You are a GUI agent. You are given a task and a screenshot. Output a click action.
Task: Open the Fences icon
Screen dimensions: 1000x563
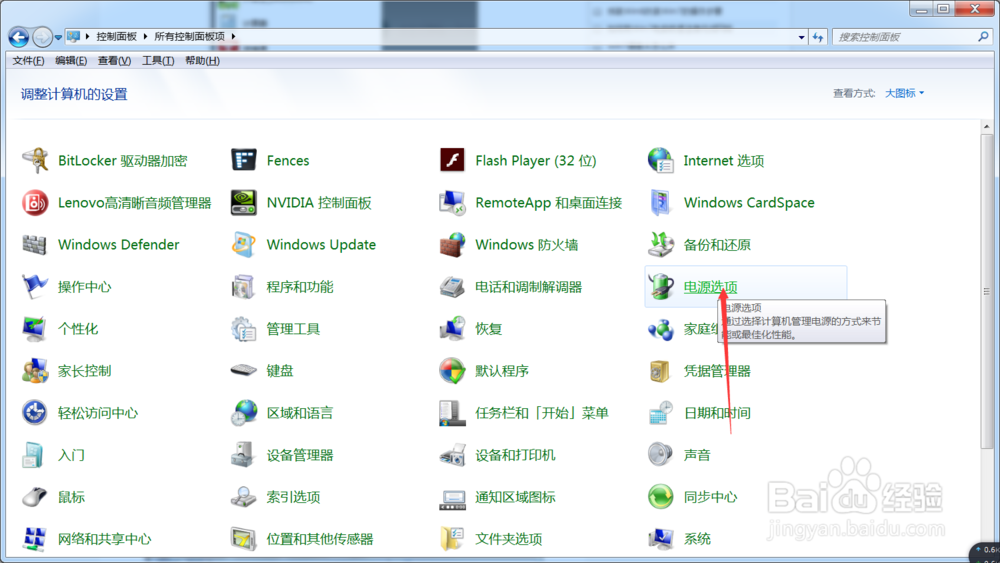pyautogui.click(x=244, y=161)
